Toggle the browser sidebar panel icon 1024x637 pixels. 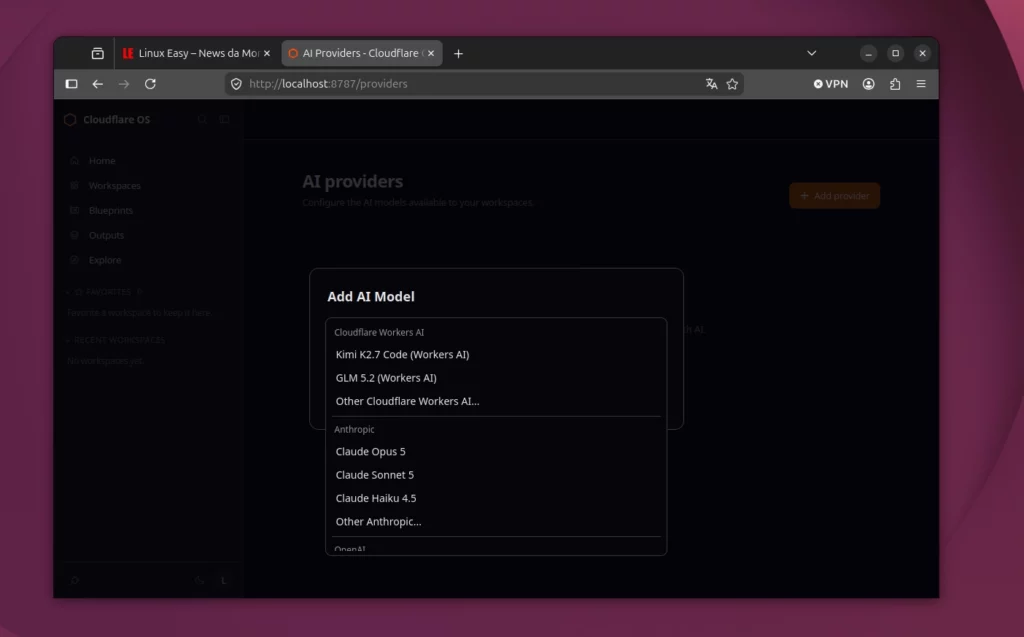point(72,84)
